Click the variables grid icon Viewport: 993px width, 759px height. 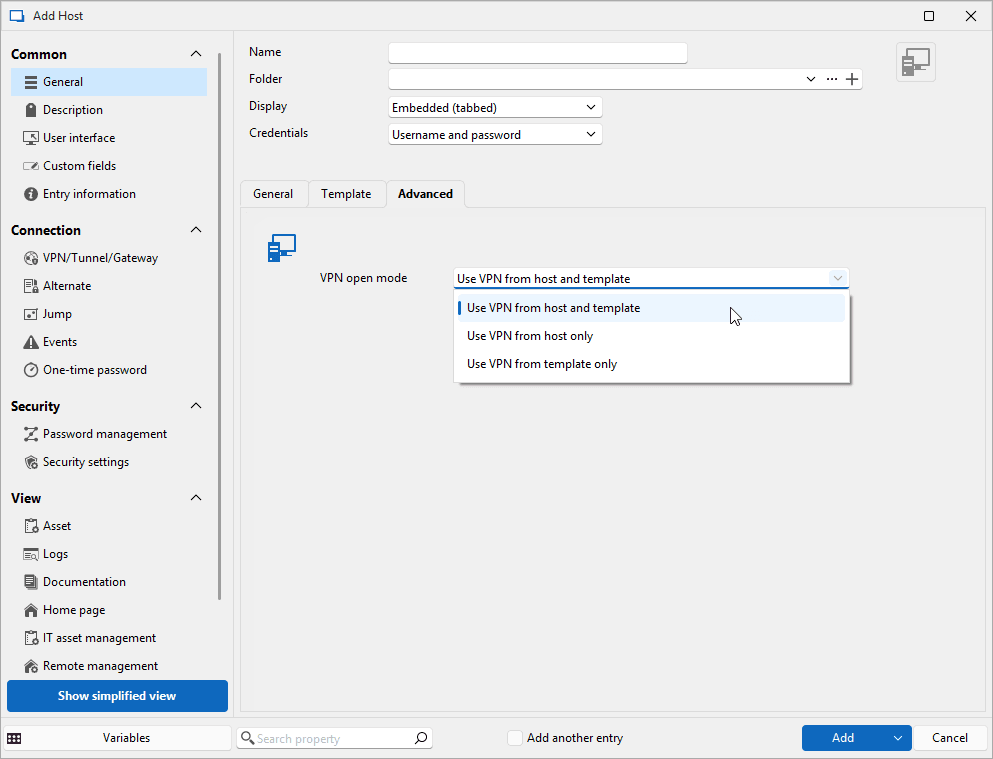pos(14,738)
